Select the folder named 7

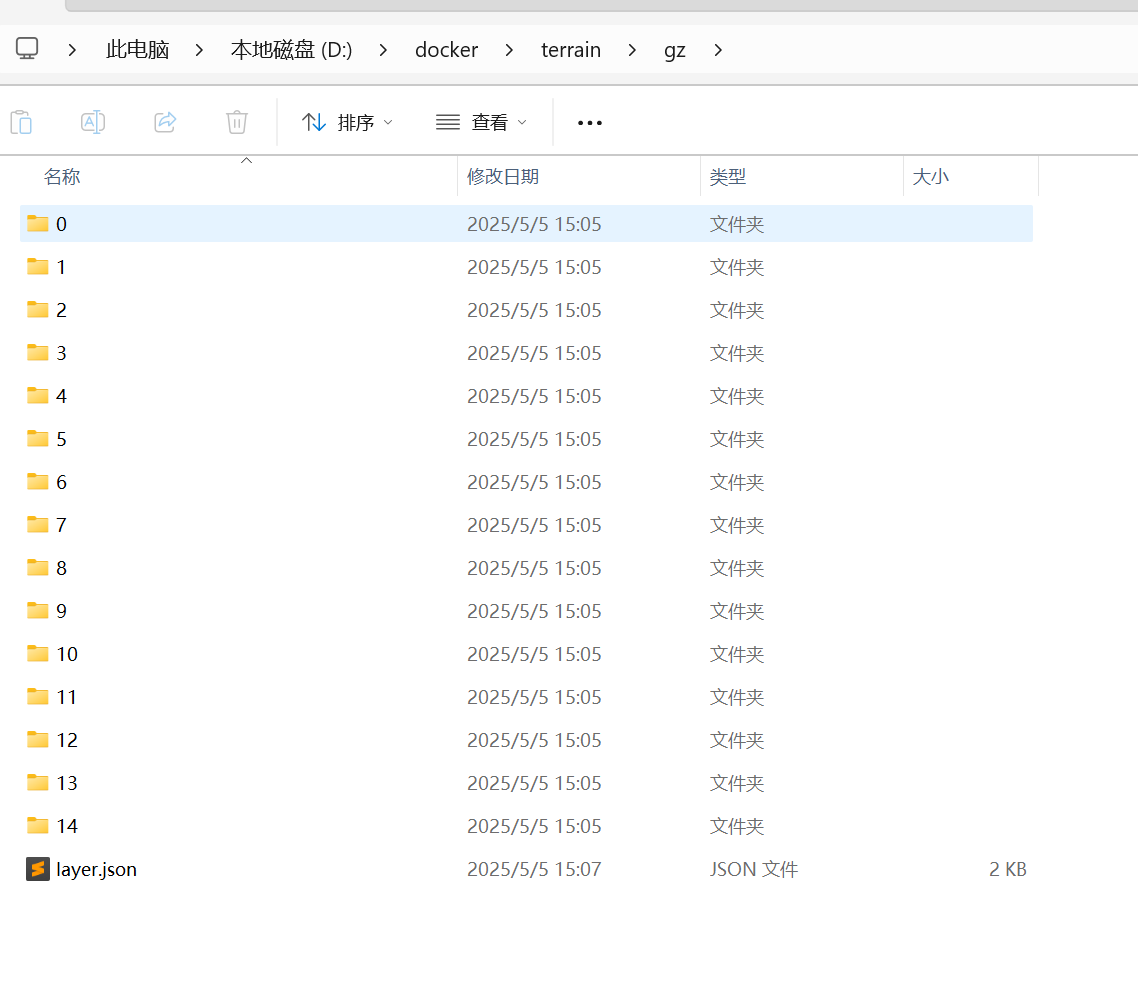click(61, 525)
